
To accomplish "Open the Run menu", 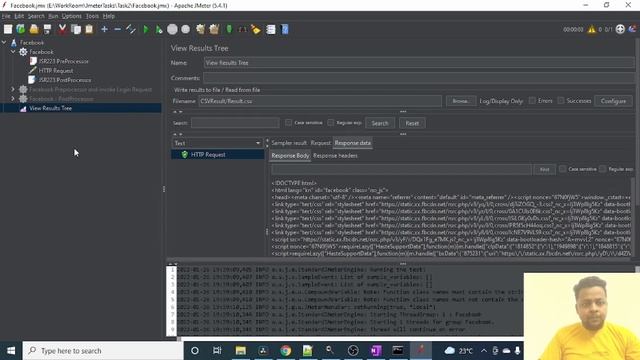I will click(53, 16).
